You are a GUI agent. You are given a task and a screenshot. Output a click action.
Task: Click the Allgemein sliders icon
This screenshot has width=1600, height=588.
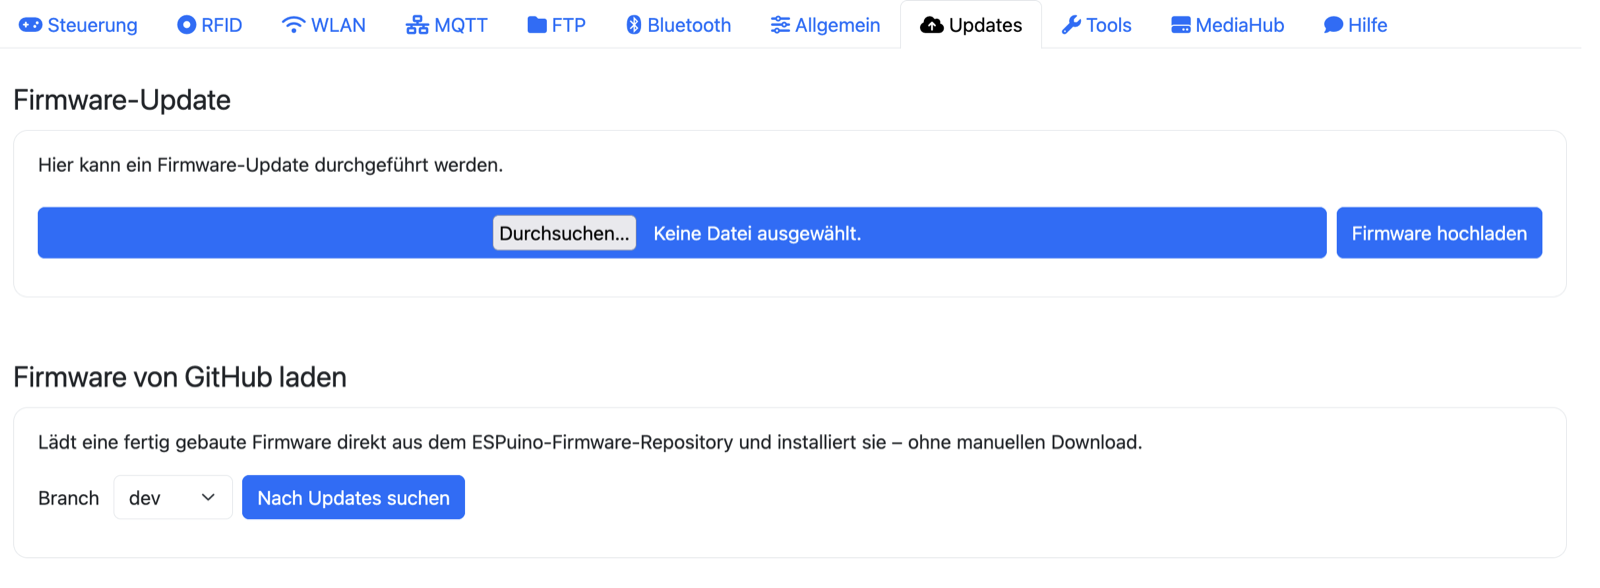[780, 25]
